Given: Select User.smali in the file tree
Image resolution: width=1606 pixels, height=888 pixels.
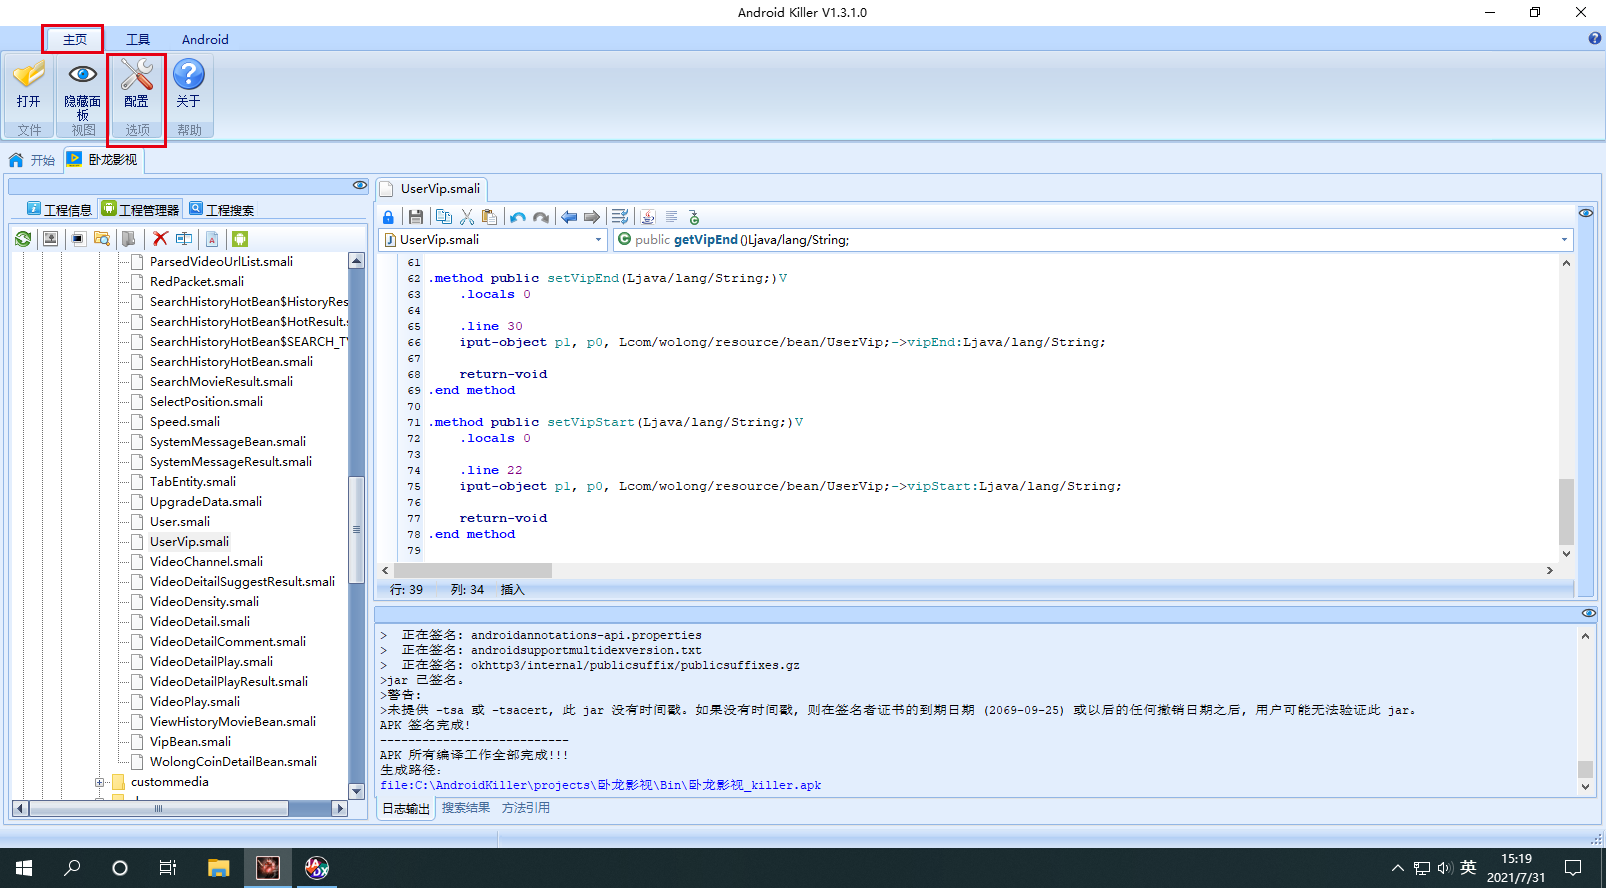Looking at the screenshot, I should [180, 522].
